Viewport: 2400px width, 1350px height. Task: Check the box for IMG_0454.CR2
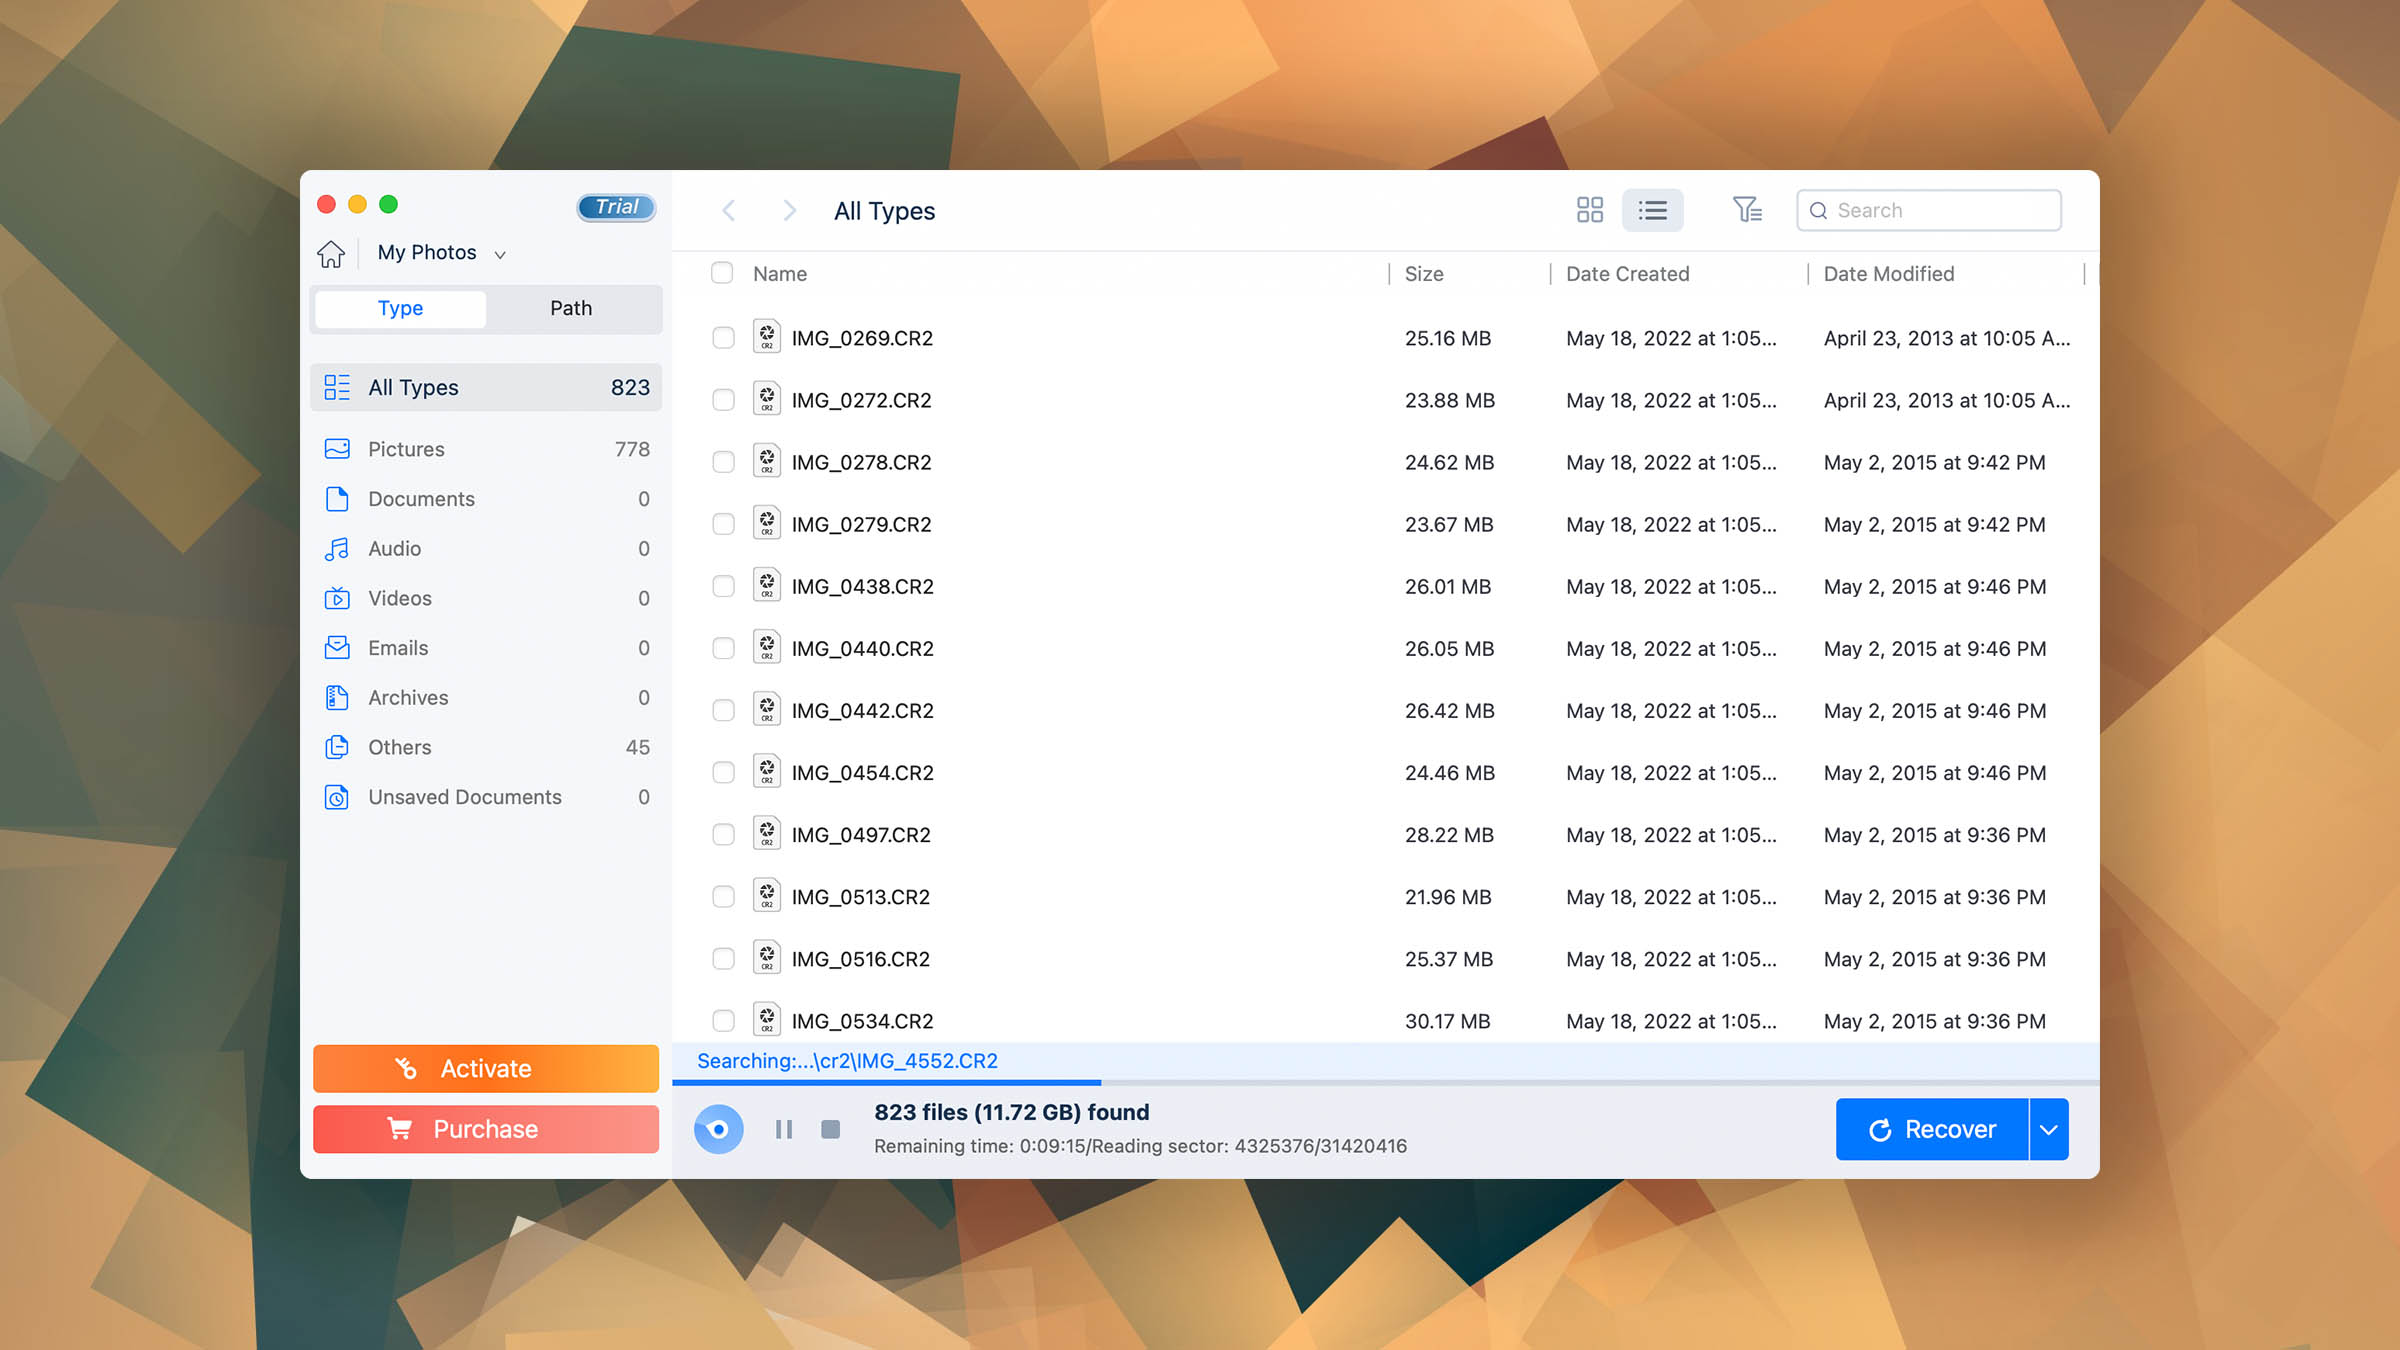[723, 772]
